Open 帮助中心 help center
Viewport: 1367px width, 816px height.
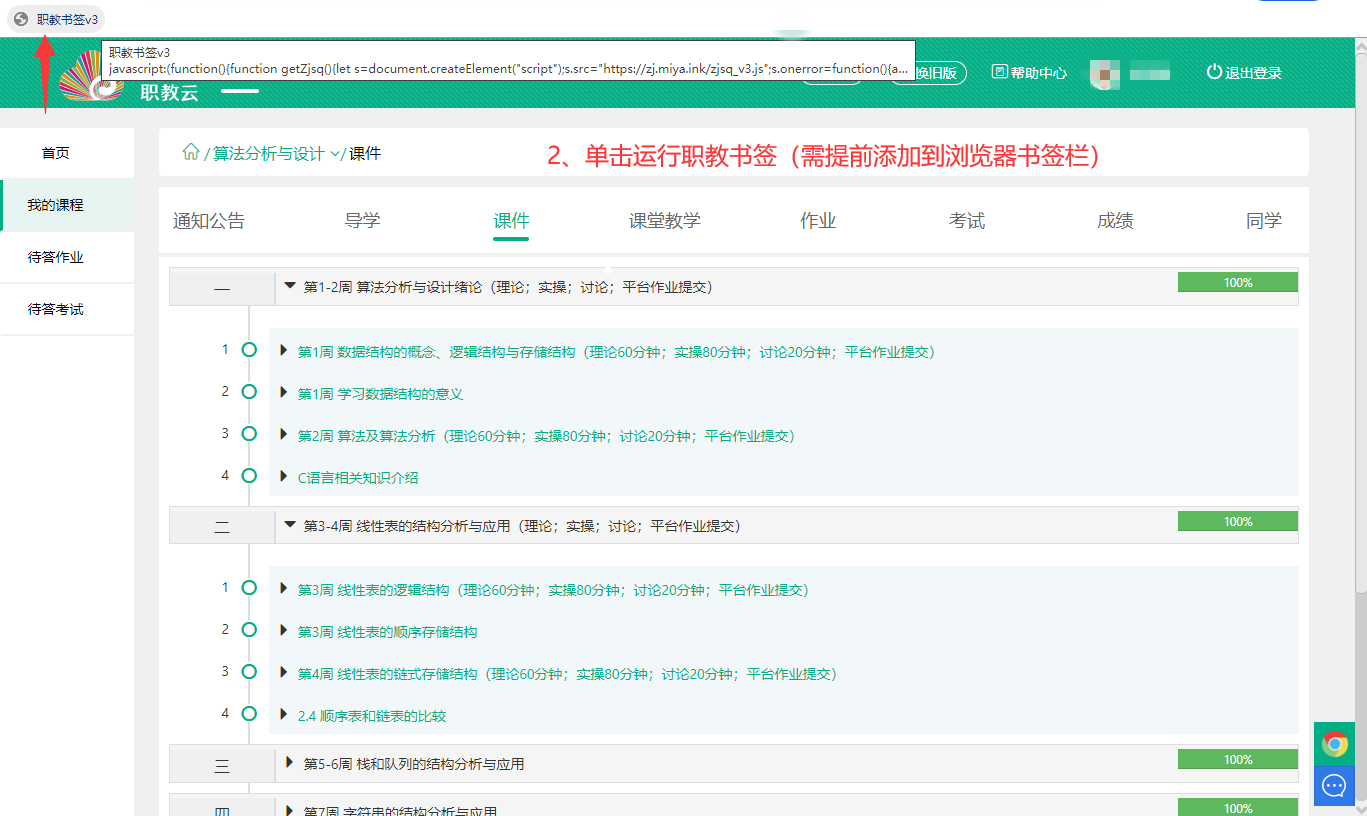point(1029,73)
